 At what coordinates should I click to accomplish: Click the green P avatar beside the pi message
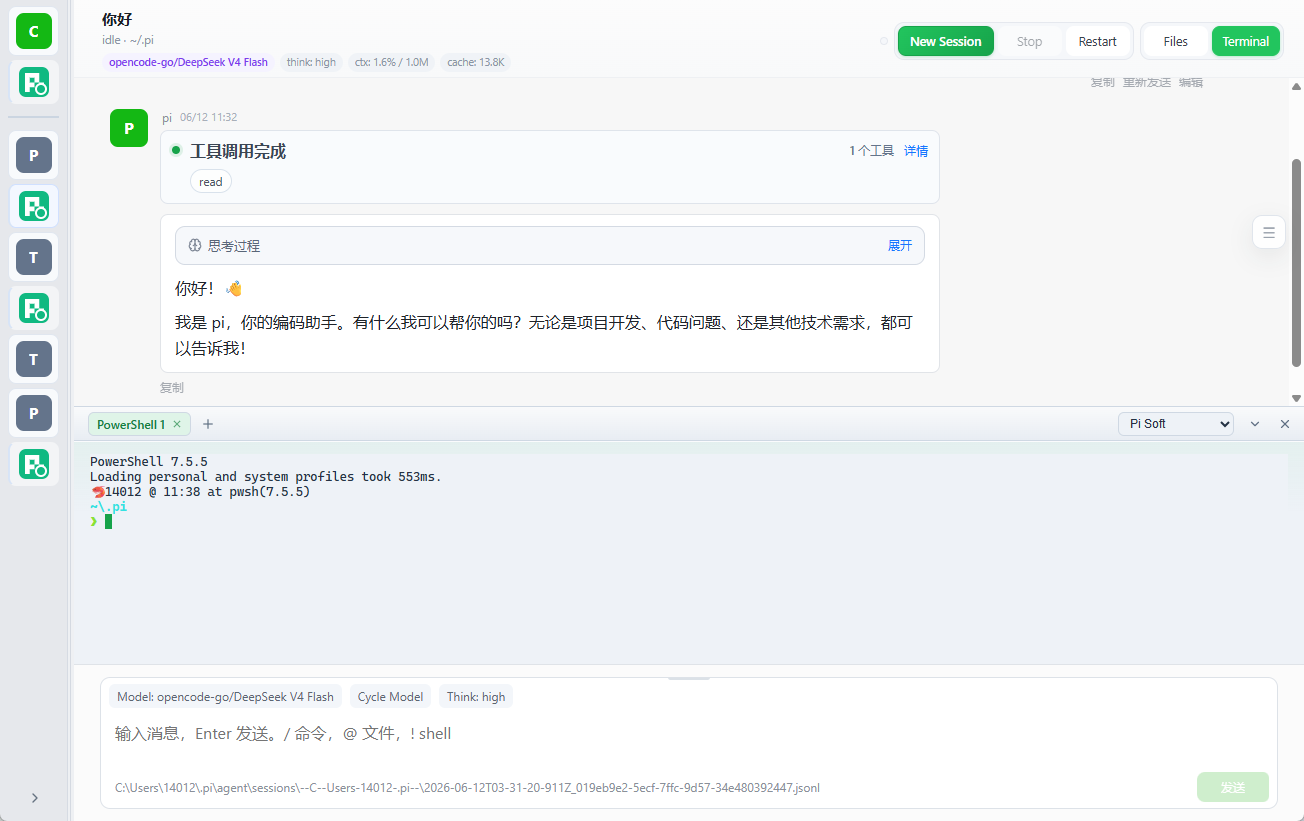(128, 128)
